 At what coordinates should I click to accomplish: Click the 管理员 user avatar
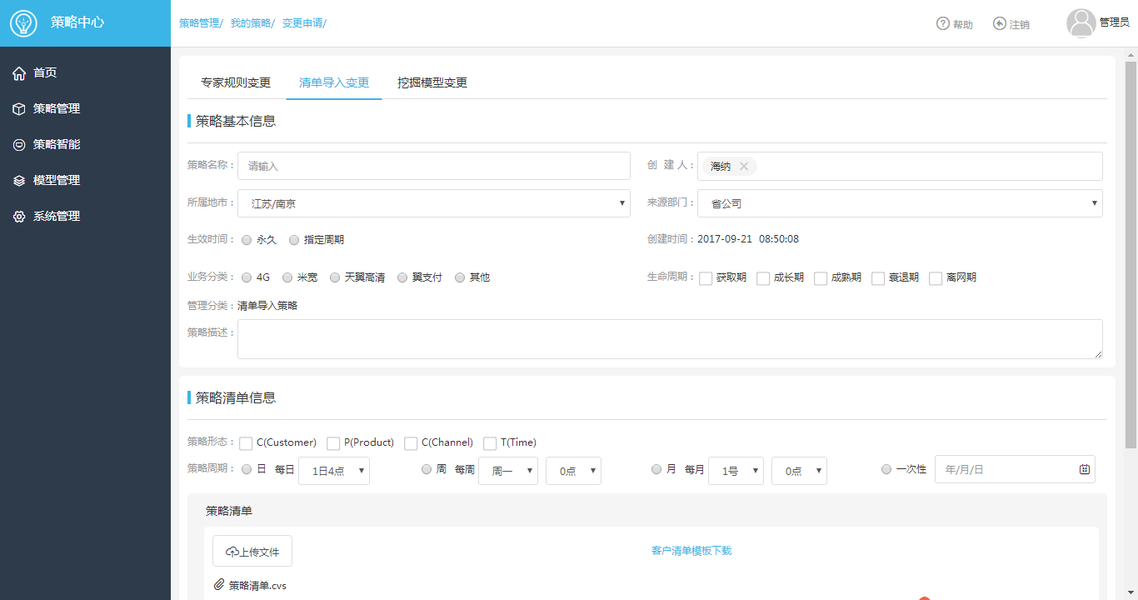click(1081, 22)
